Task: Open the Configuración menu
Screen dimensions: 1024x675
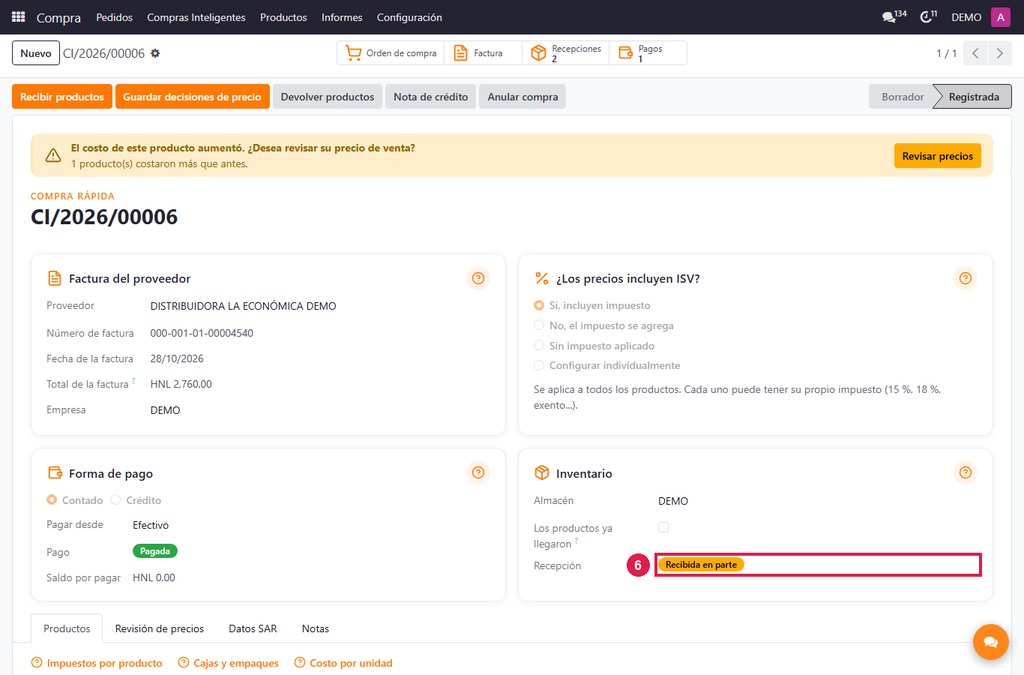Action: click(409, 18)
